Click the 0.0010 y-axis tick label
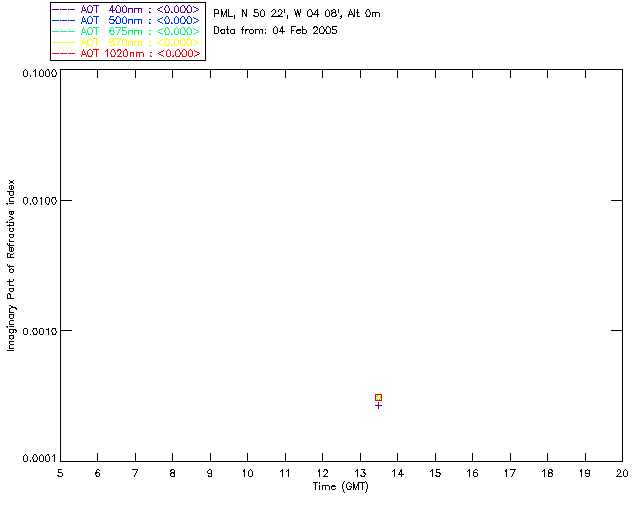 (38, 331)
